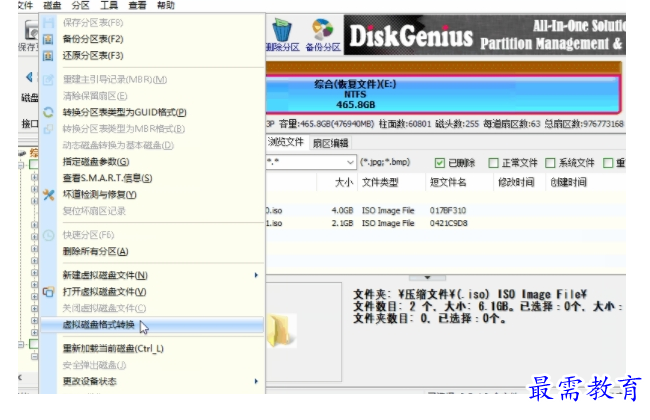Click the 还原分区表(F3) icon in the menu
Viewport: 650px width, 420px height.
[48, 56]
